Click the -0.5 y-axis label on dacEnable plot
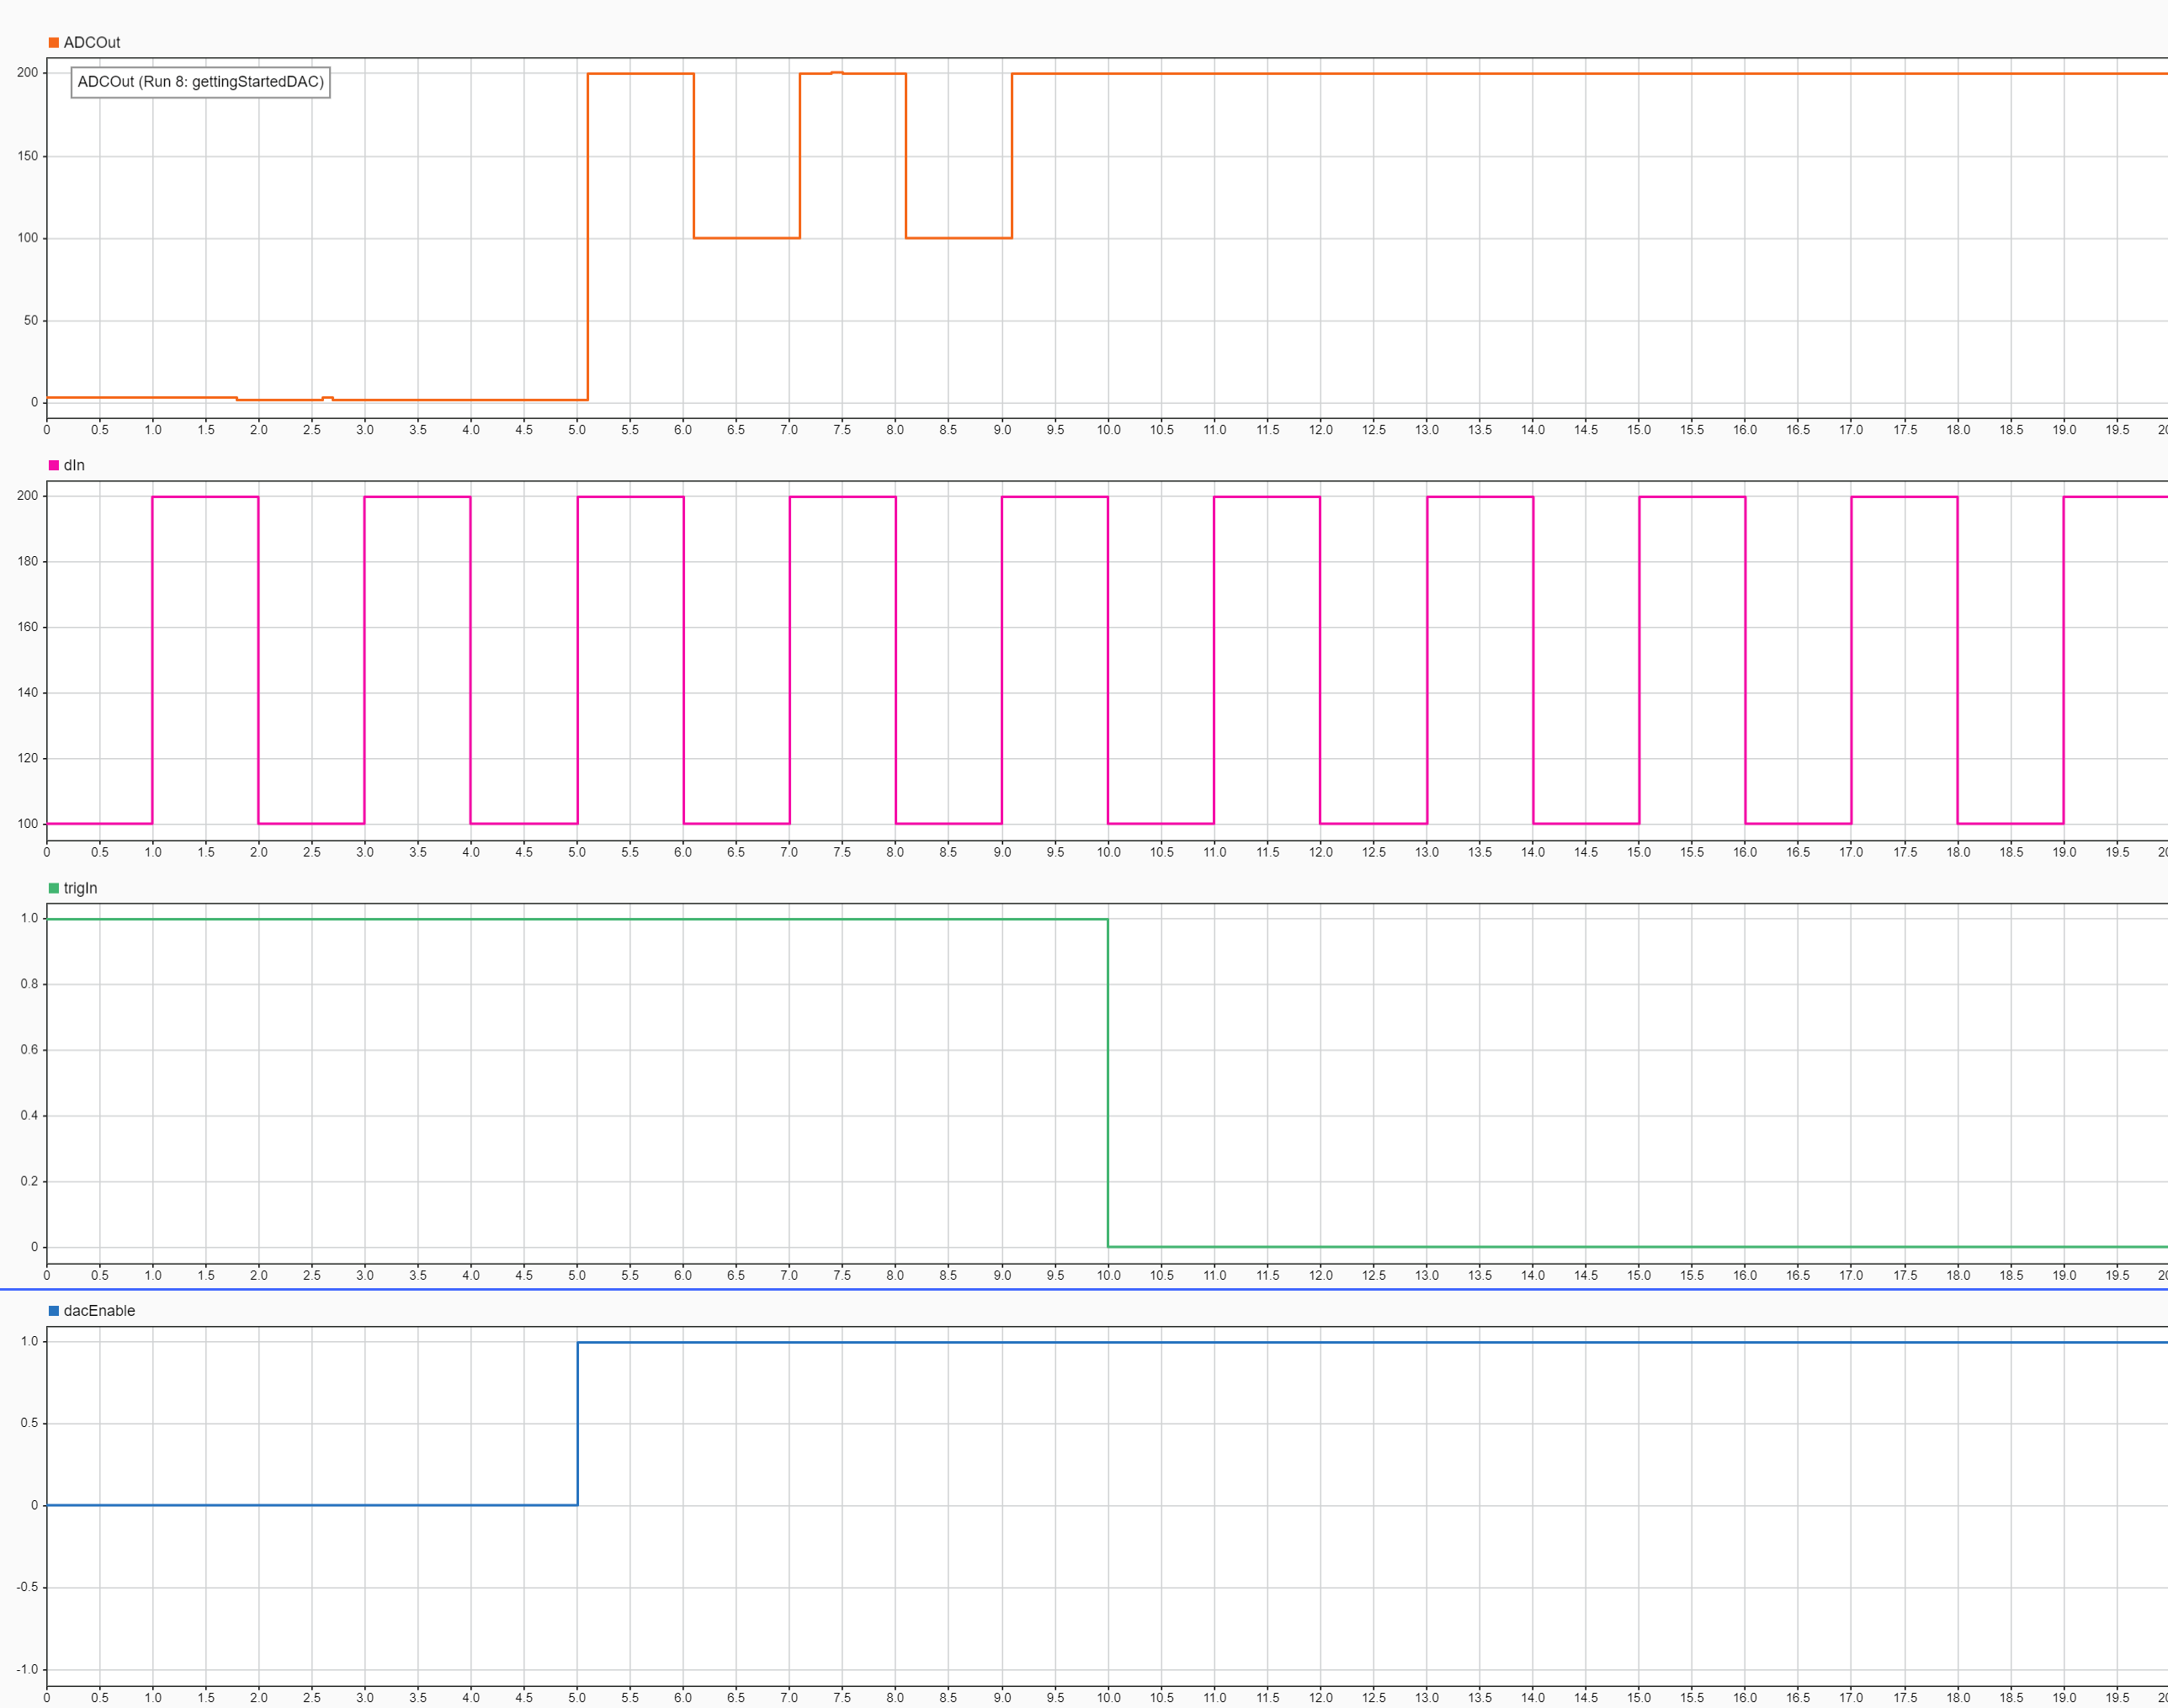 click(27, 1587)
